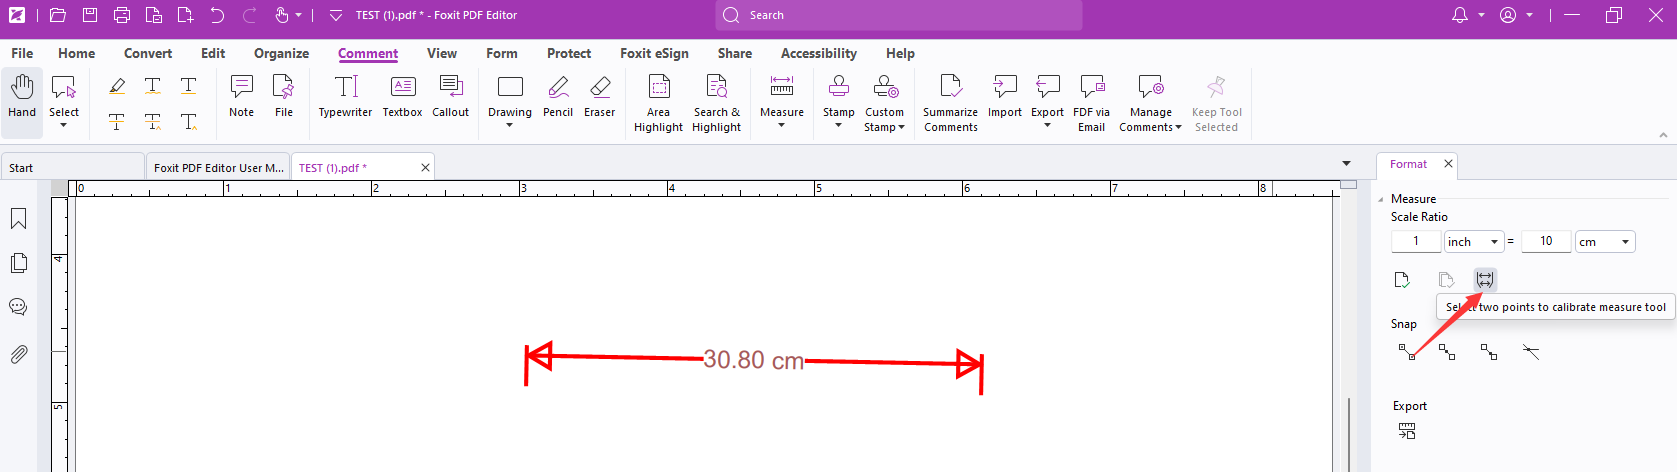Activate the Eraser tool
Screen dimensions: 1677x472
600,96
